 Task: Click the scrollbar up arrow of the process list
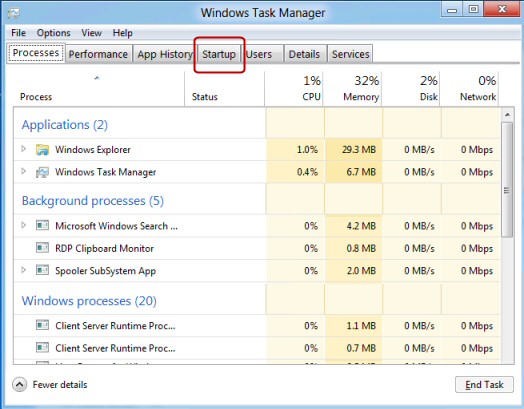[507, 115]
